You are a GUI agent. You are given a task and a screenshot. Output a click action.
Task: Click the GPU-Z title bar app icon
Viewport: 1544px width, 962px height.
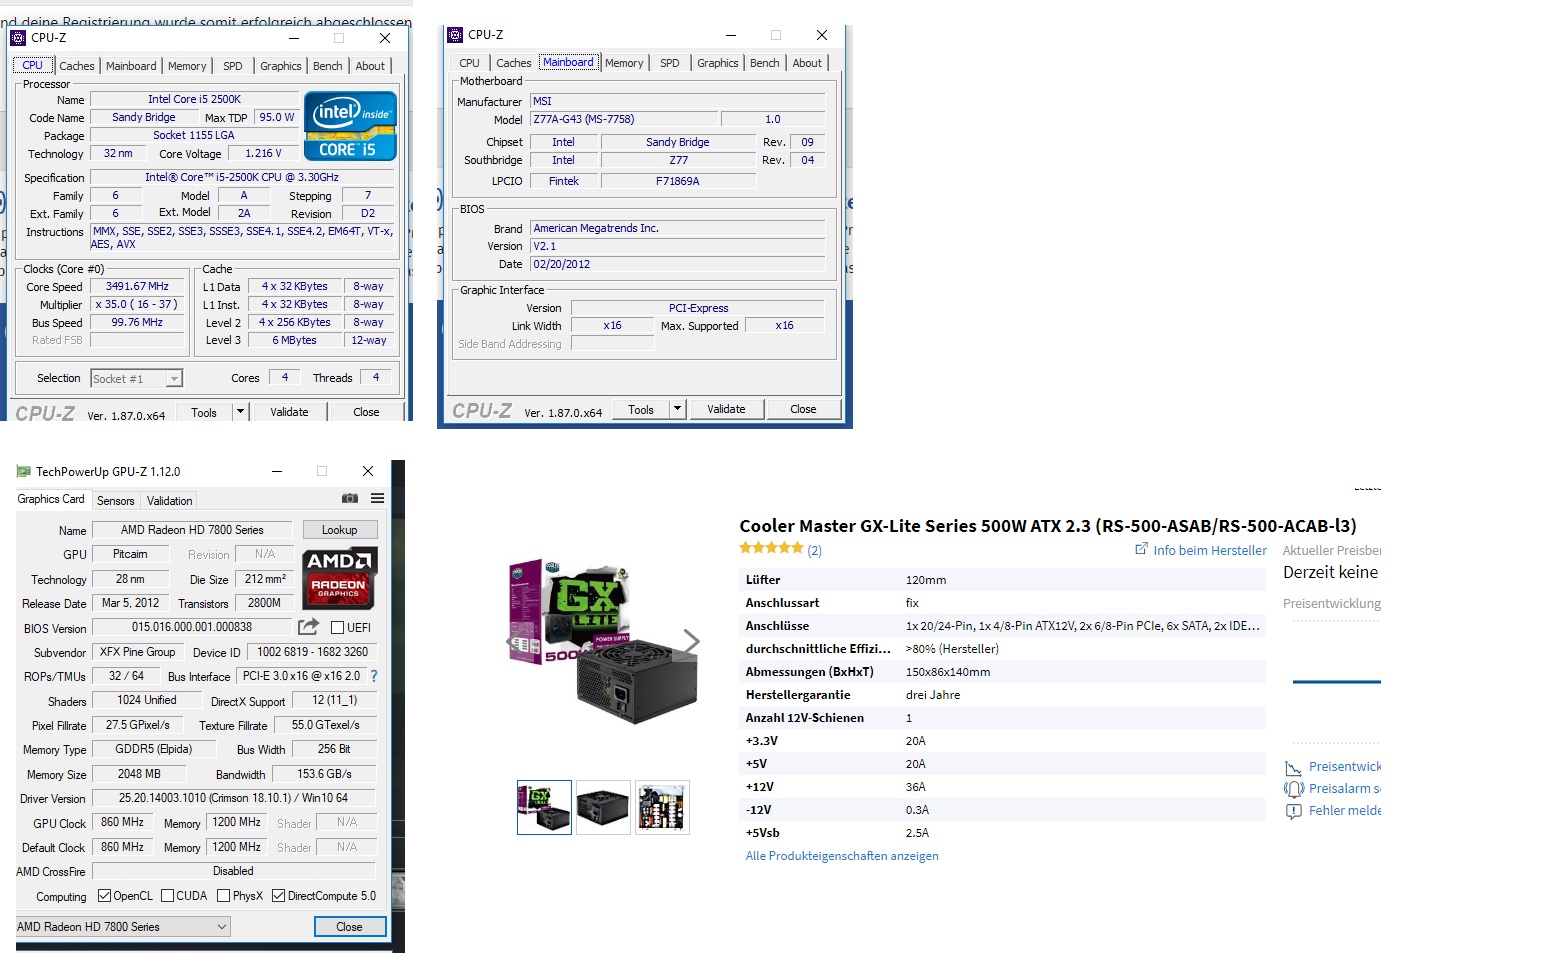(x=24, y=471)
